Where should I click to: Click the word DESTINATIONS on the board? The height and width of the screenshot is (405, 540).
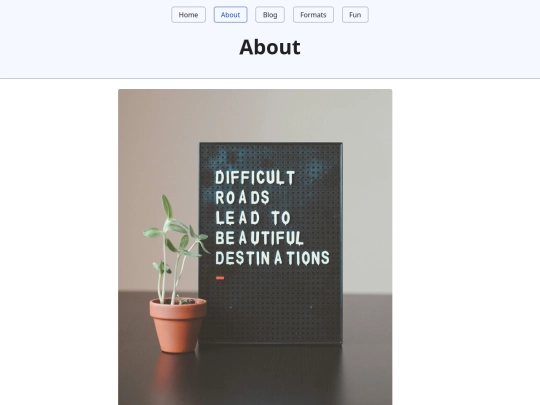(x=272, y=258)
